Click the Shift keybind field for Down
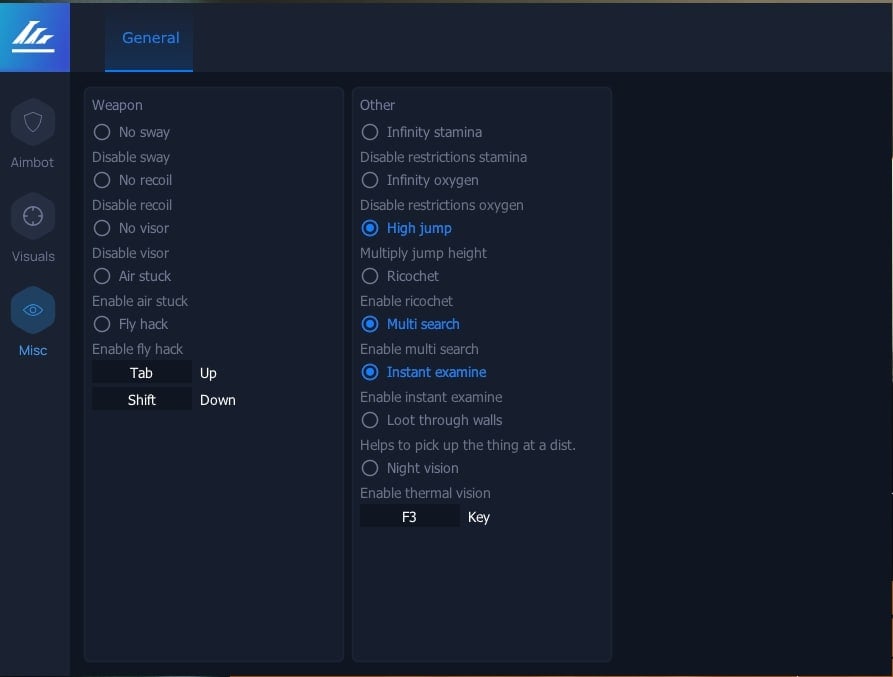893x677 pixels. (x=142, y=400)
